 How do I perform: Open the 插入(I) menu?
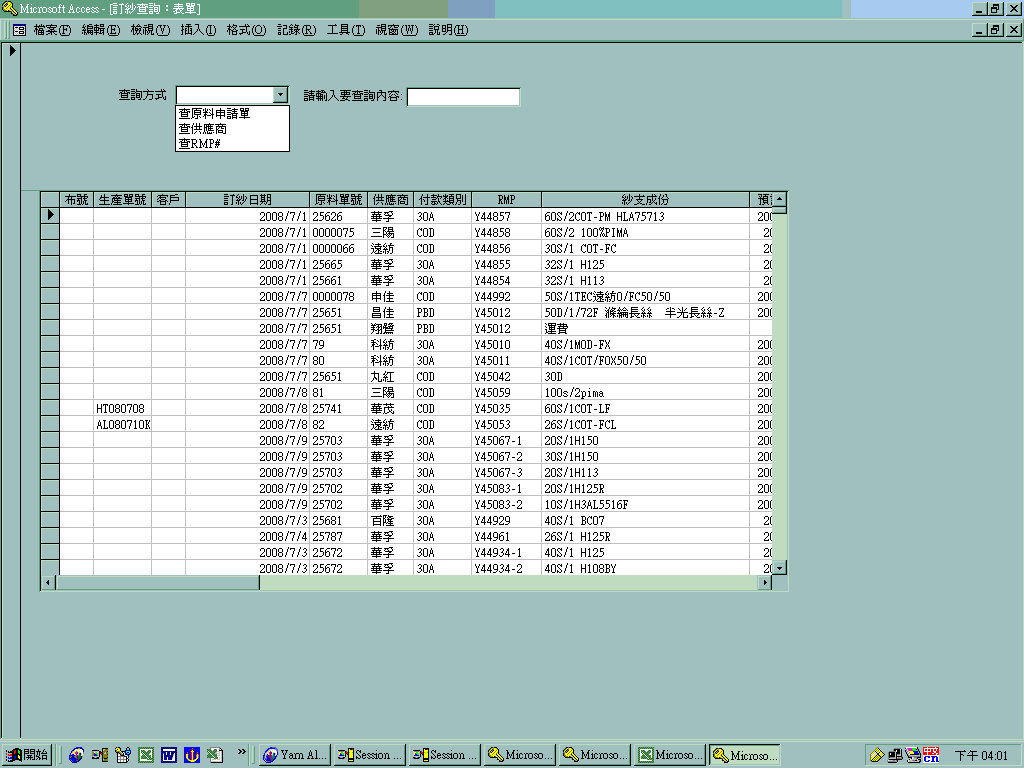coord(198,30)
